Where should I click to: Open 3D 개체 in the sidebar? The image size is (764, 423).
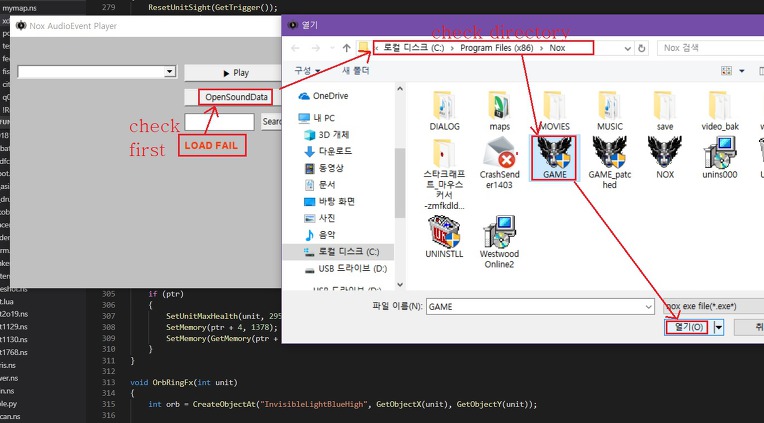click(327, 135)
